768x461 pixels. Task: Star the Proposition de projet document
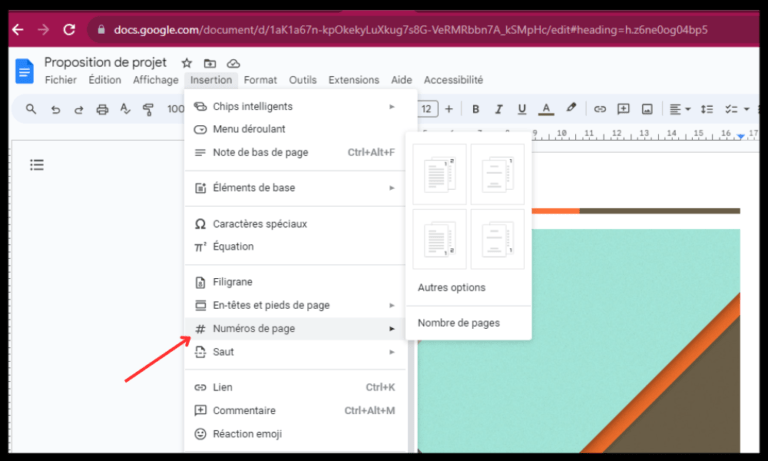187,63
